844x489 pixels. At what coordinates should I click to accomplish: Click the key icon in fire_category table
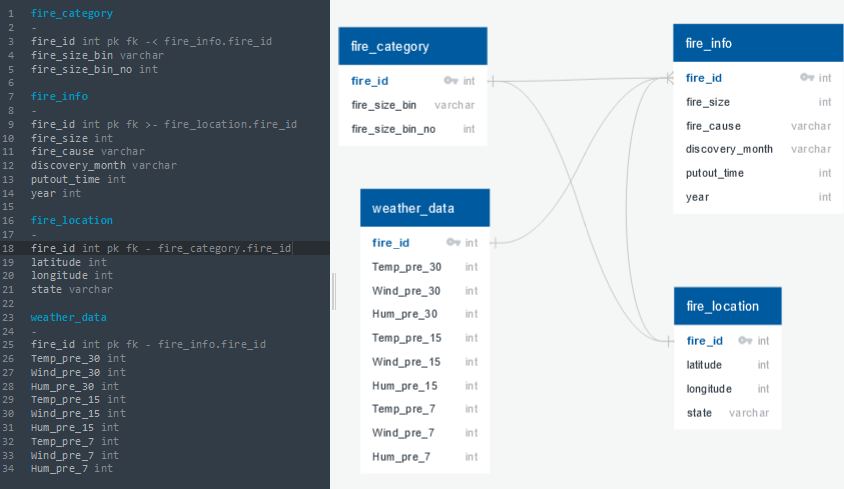pos(451,81)
